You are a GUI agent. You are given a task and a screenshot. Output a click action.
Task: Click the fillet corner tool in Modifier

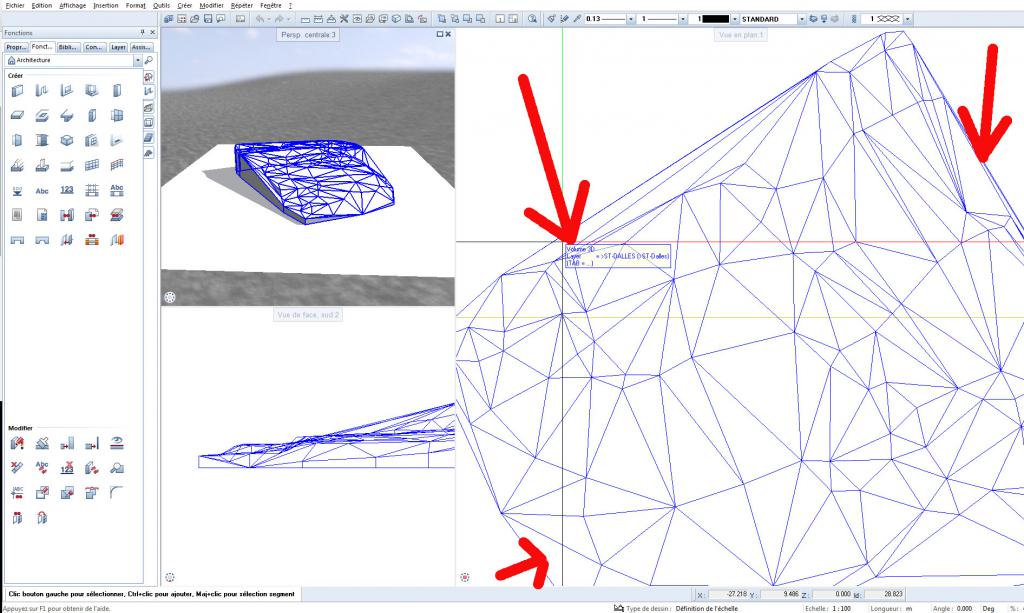pos(116,493)
